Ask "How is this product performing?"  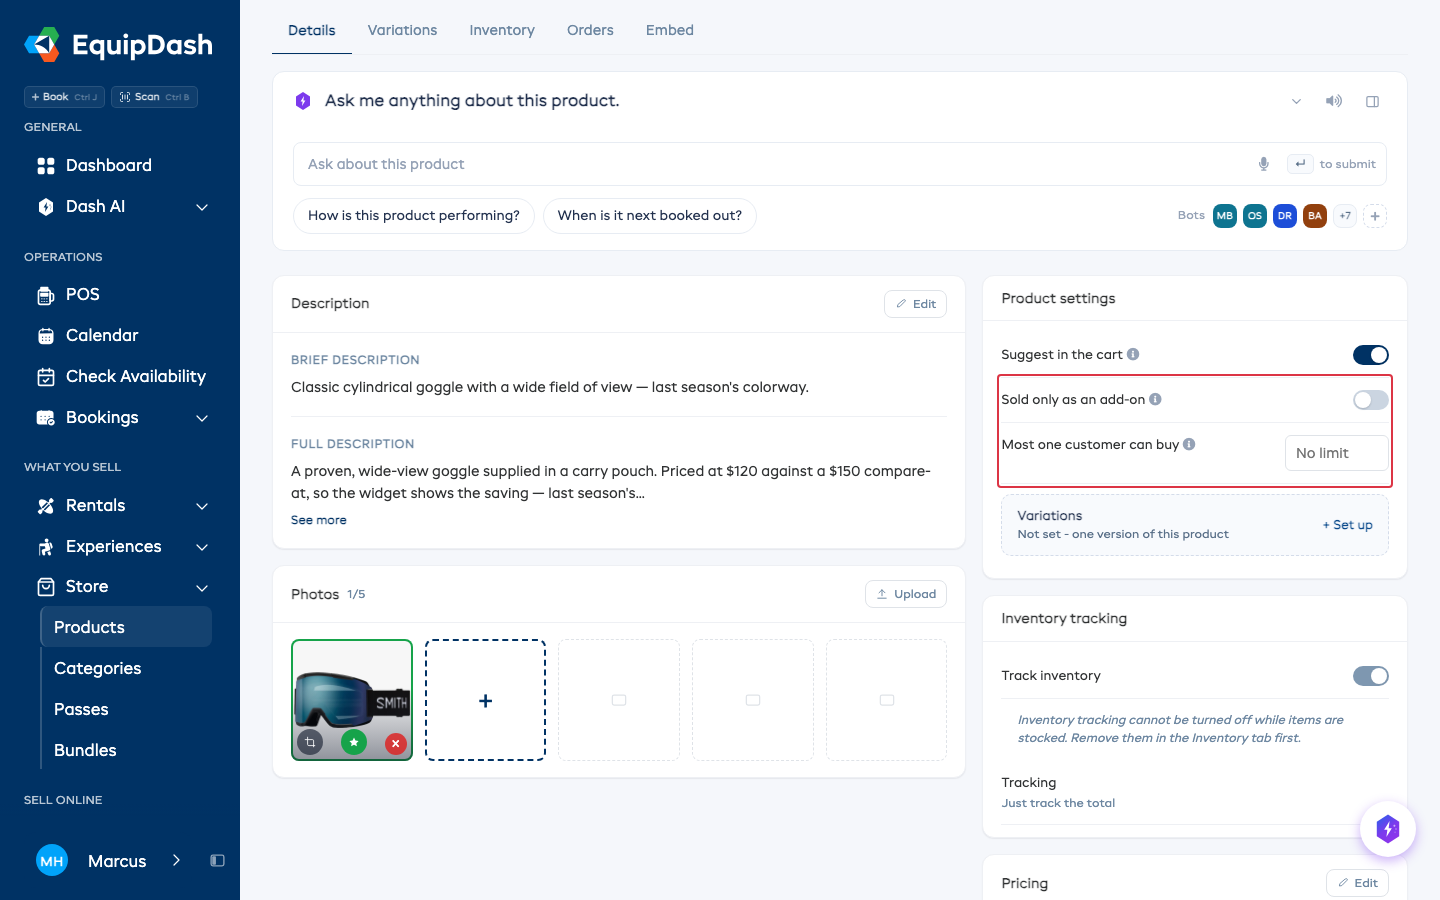[x=414, y=216]
